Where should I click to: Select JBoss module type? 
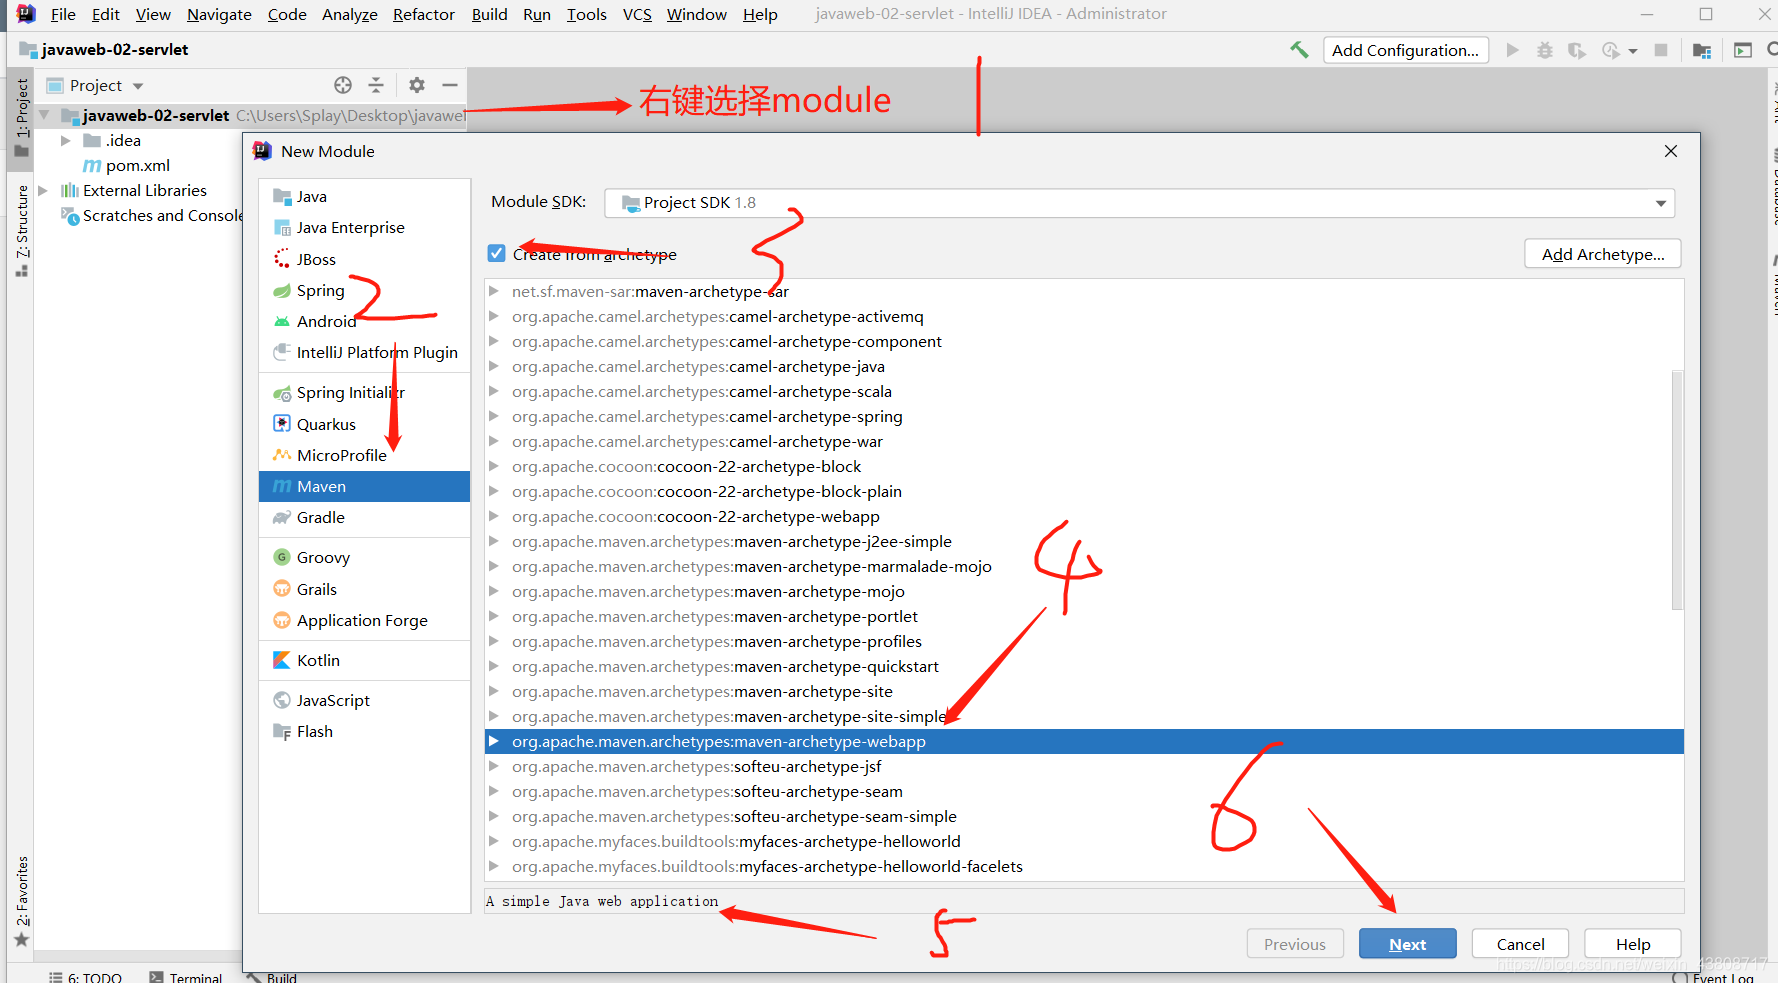[364, 260]
